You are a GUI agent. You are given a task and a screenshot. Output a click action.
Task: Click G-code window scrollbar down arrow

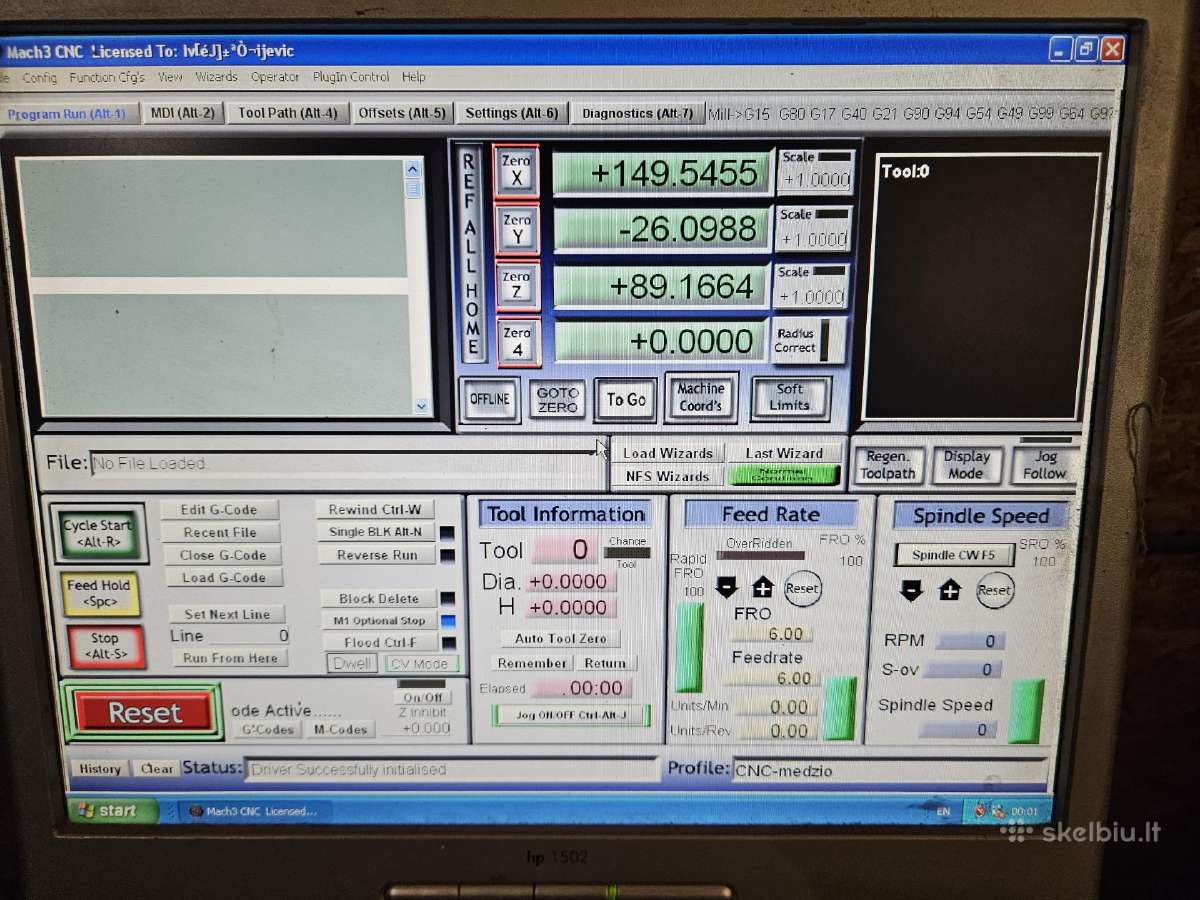[421, 406]
